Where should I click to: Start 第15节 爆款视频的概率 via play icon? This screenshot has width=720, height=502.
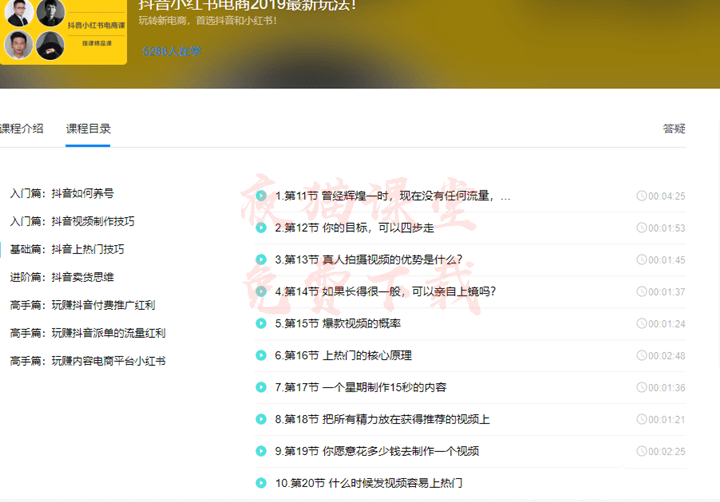point(261,323)
